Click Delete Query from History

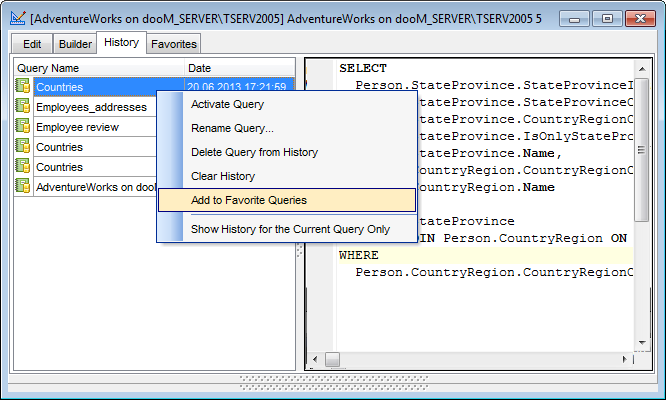click(254, 152)
